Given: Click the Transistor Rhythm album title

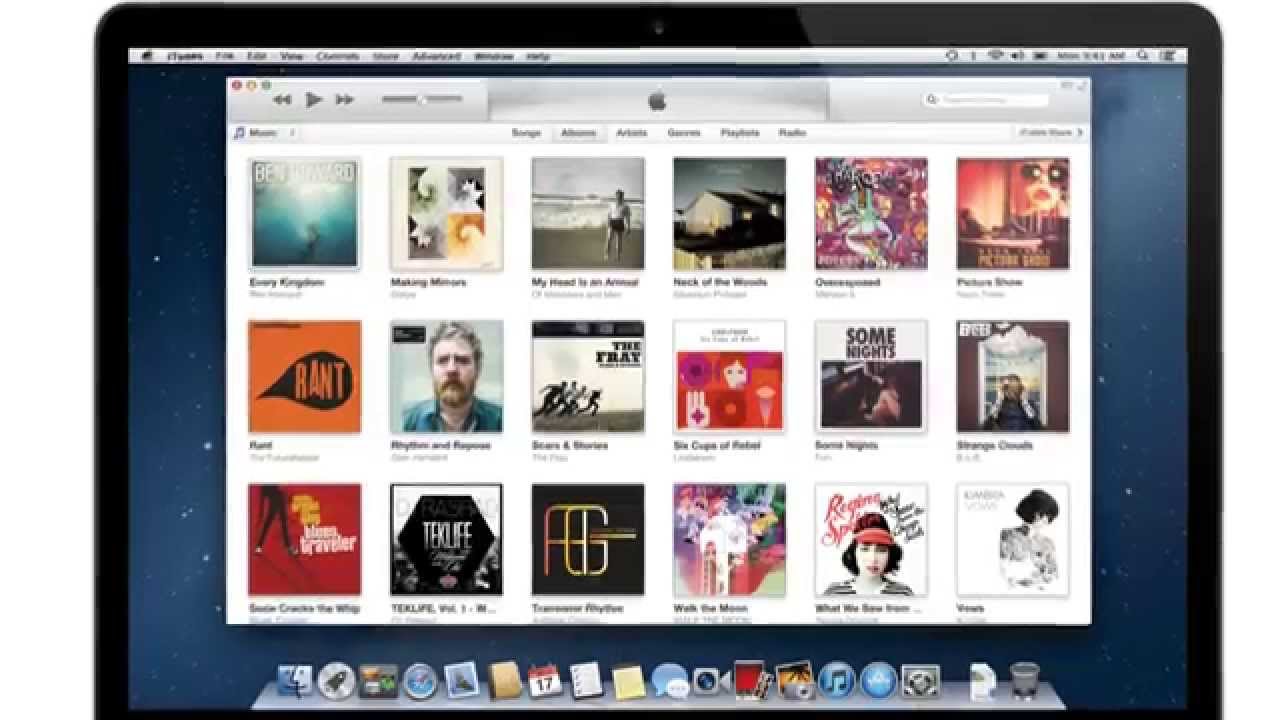Looking at the screenshot, I should [578, 608].
